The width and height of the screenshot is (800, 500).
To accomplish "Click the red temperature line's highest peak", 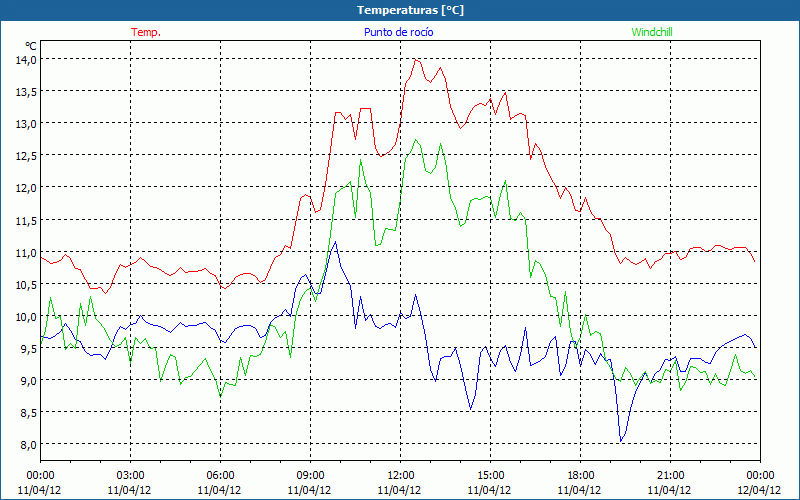I will 416,59.
